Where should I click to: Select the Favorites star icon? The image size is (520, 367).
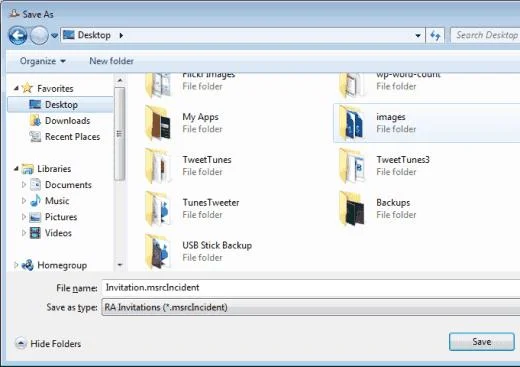(x=27, y=88)
